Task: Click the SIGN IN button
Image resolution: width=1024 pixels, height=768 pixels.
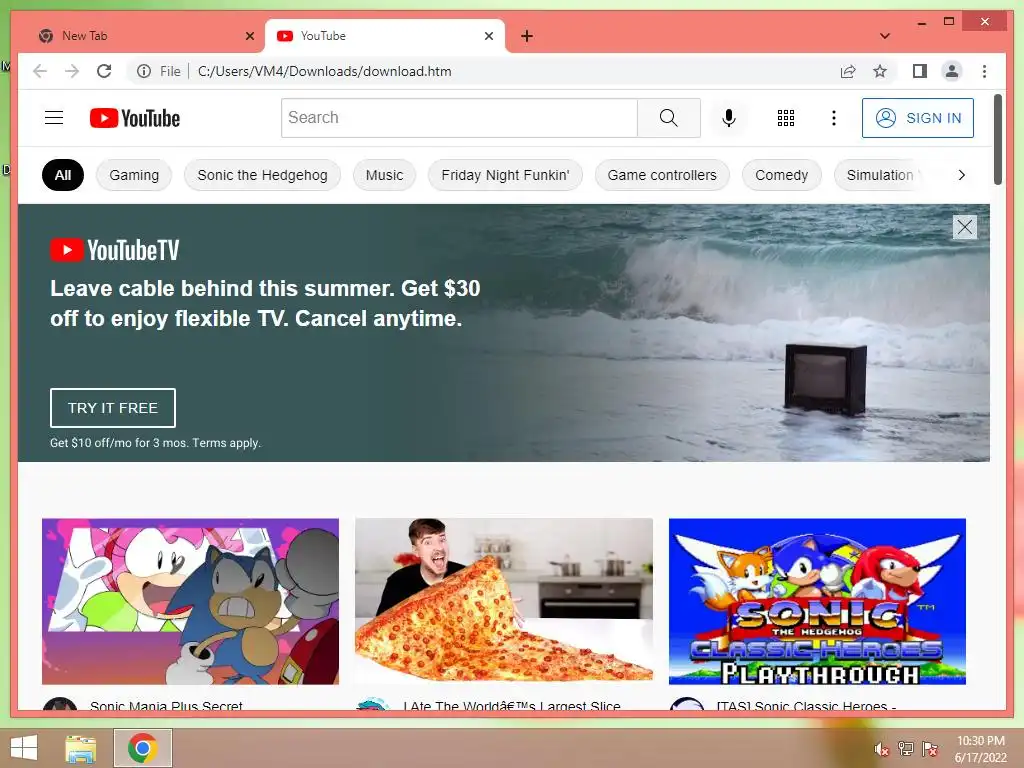Action: tap(918, 118)
